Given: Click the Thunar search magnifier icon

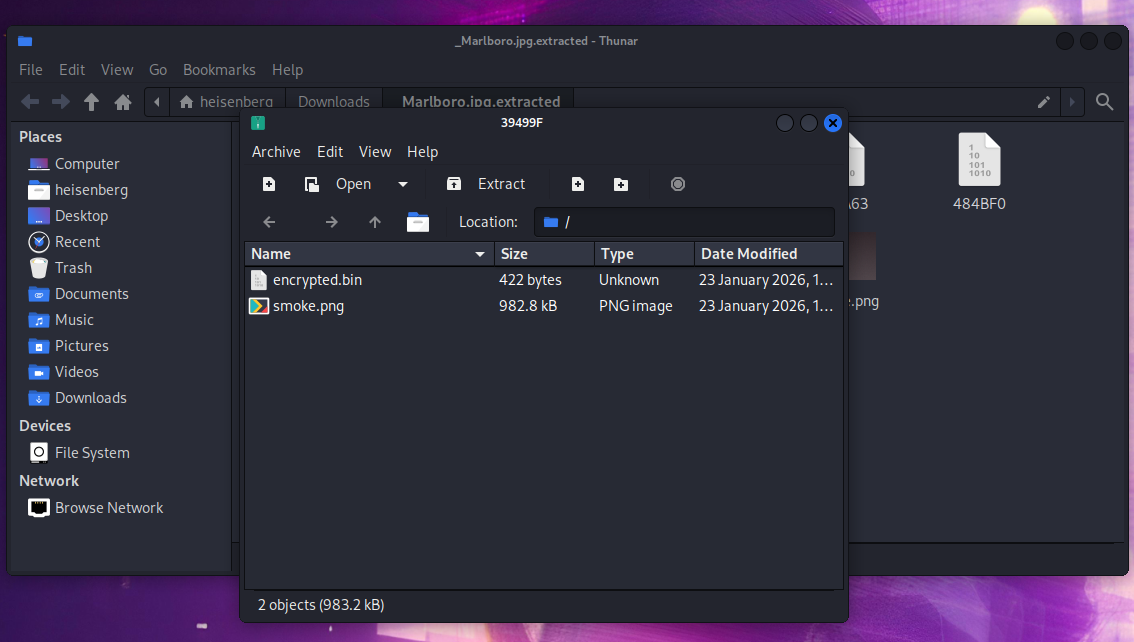Looking at the screenshot, I should pos(1105,102).
